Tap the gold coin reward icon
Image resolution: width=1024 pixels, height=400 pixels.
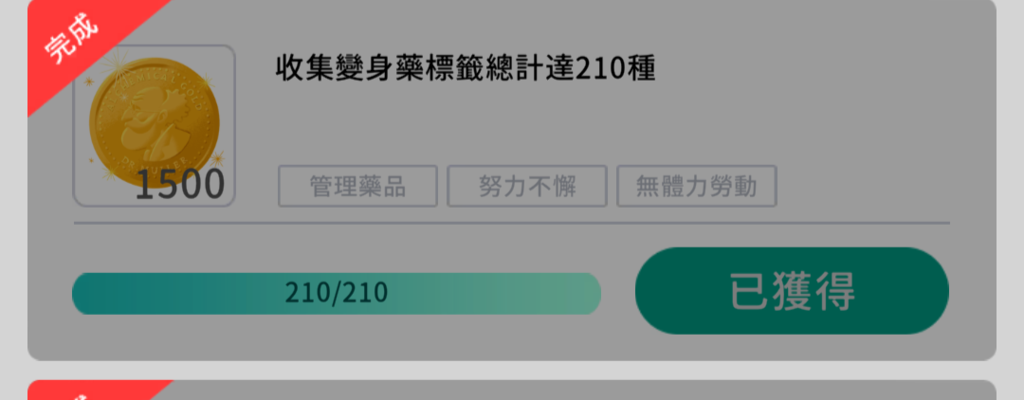click(x=154, y=123)
